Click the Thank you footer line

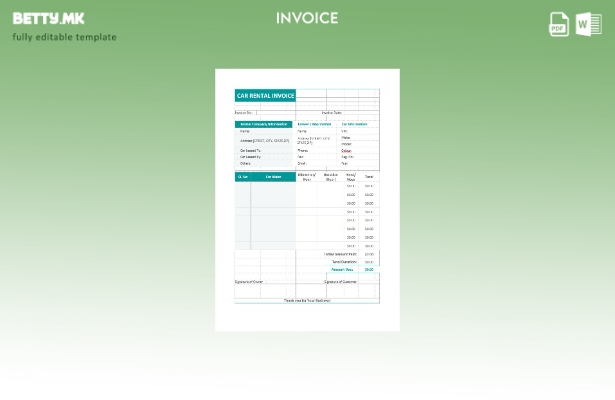click(x=307, y=300)
